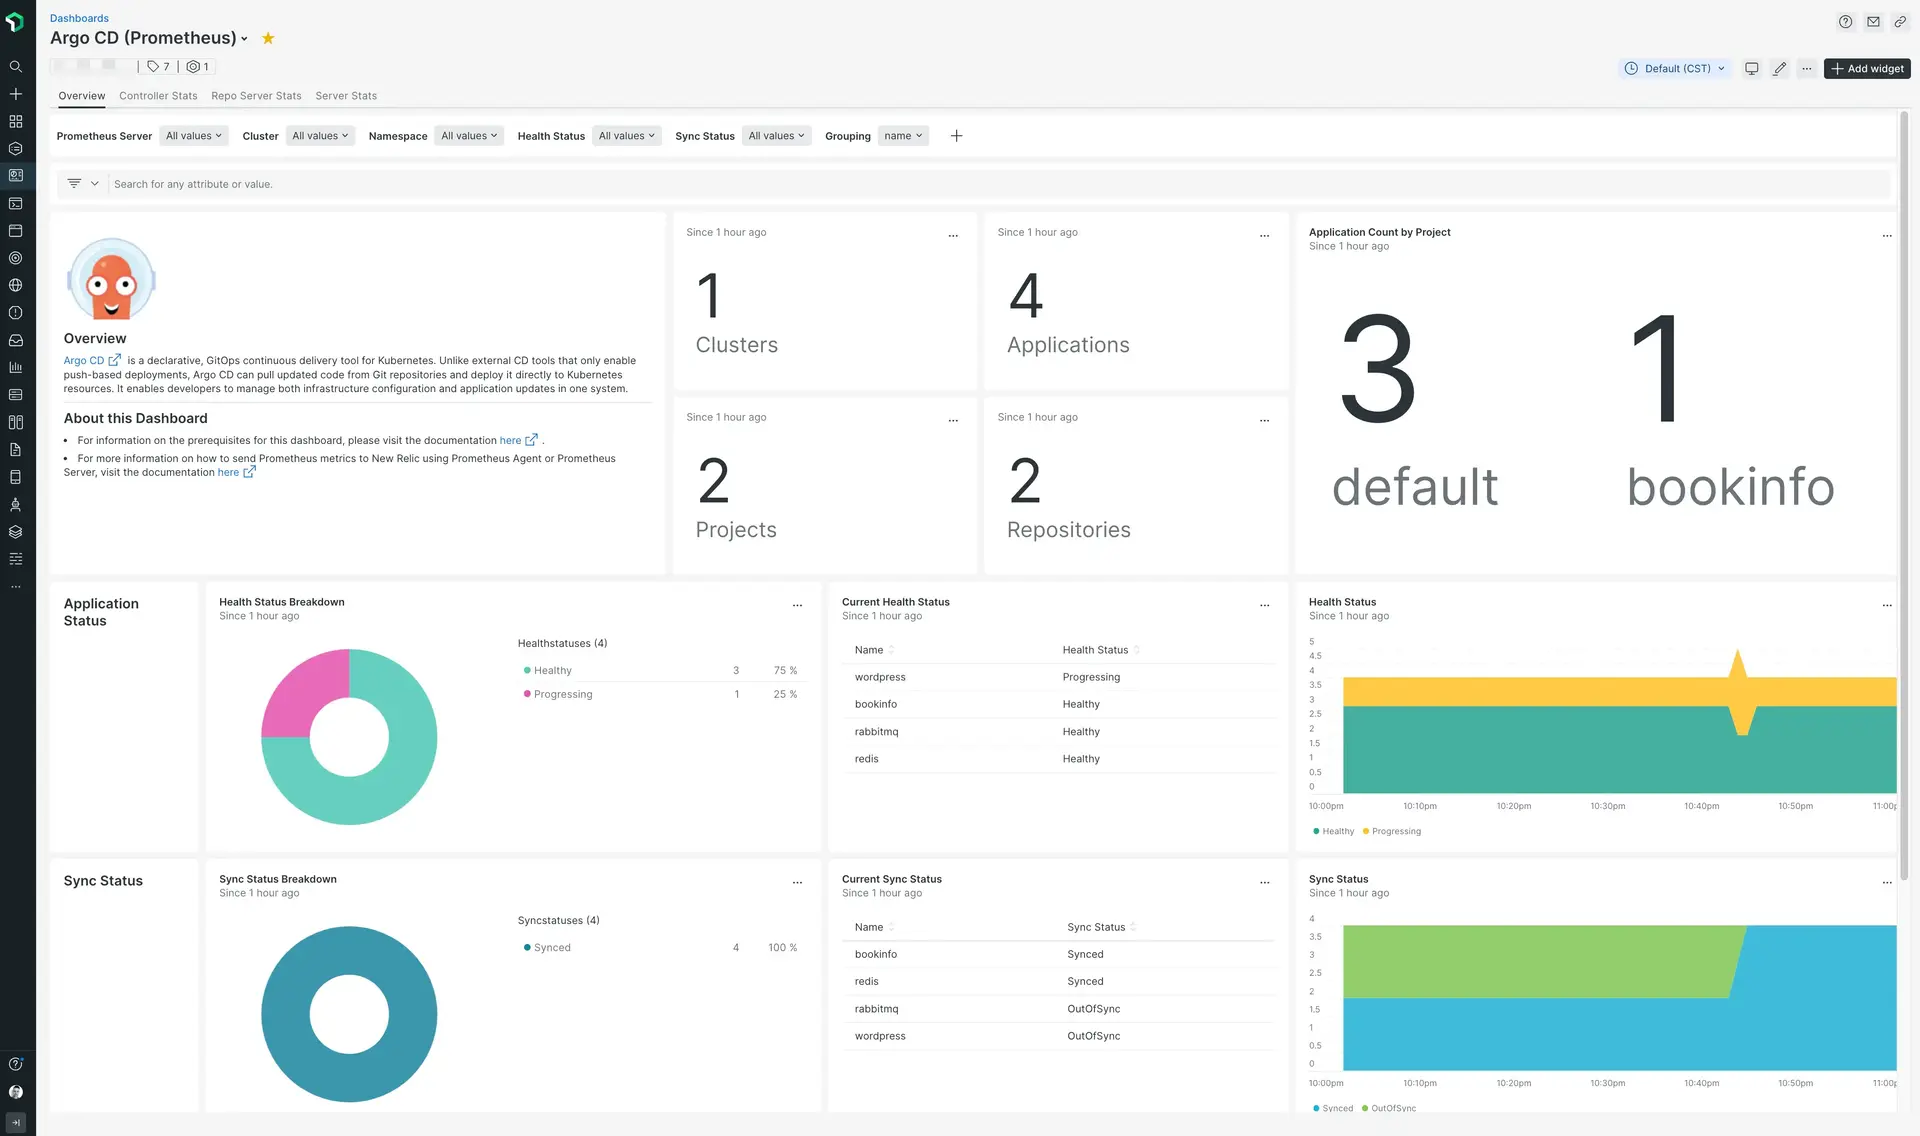
Task: Click the infrastructure/layers icon in sidebar
Action: click(x=16, y=531)
